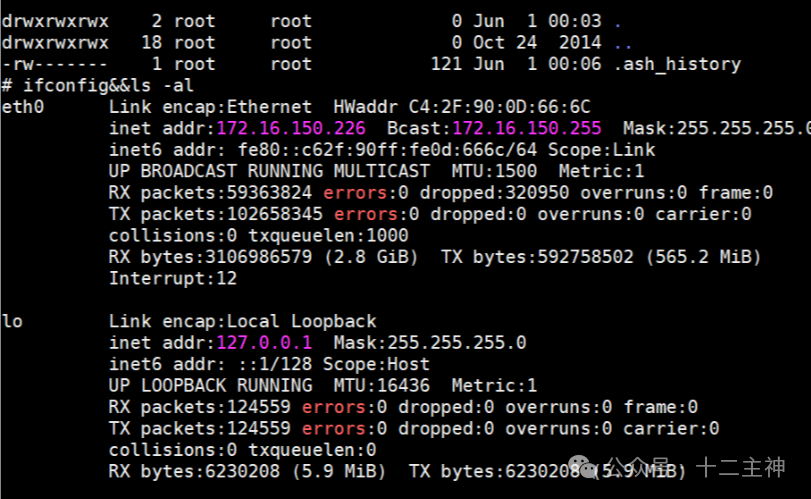This screenshot has height=499, width=811.
Task: Click the 十二主神 watermark text
Action: 741,467
